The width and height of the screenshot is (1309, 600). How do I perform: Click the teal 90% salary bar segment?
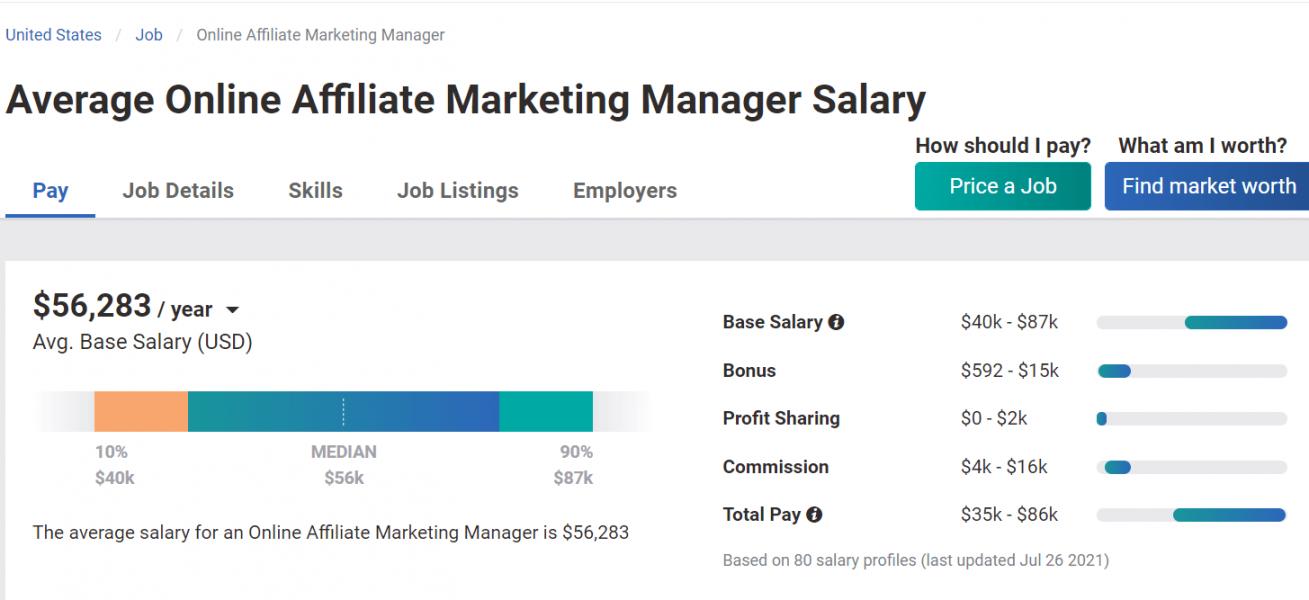pos(546,411)
